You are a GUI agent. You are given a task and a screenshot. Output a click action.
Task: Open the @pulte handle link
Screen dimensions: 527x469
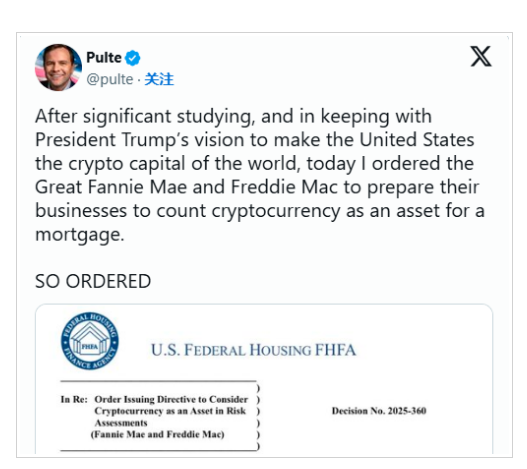(x=110, y=79)
